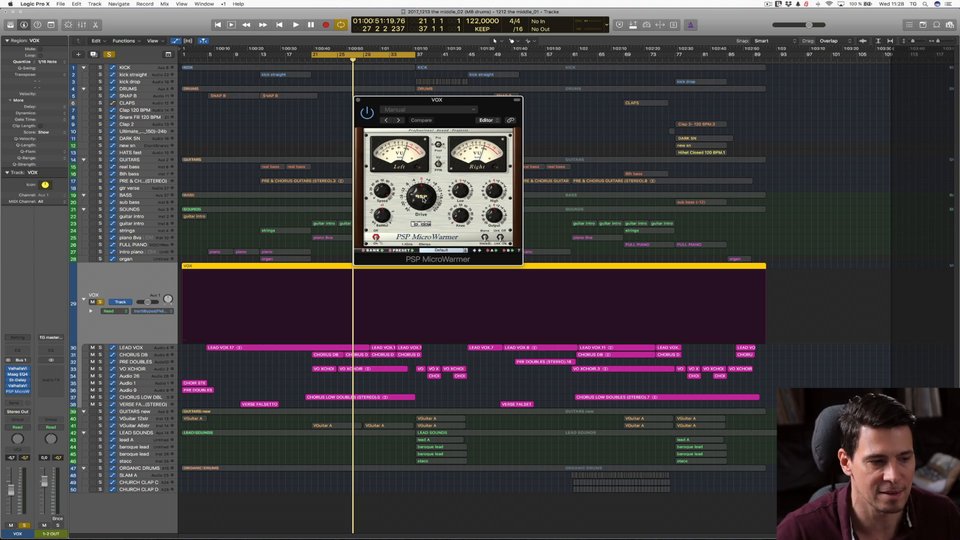Open the Navigate menu

tap(119, 4)
